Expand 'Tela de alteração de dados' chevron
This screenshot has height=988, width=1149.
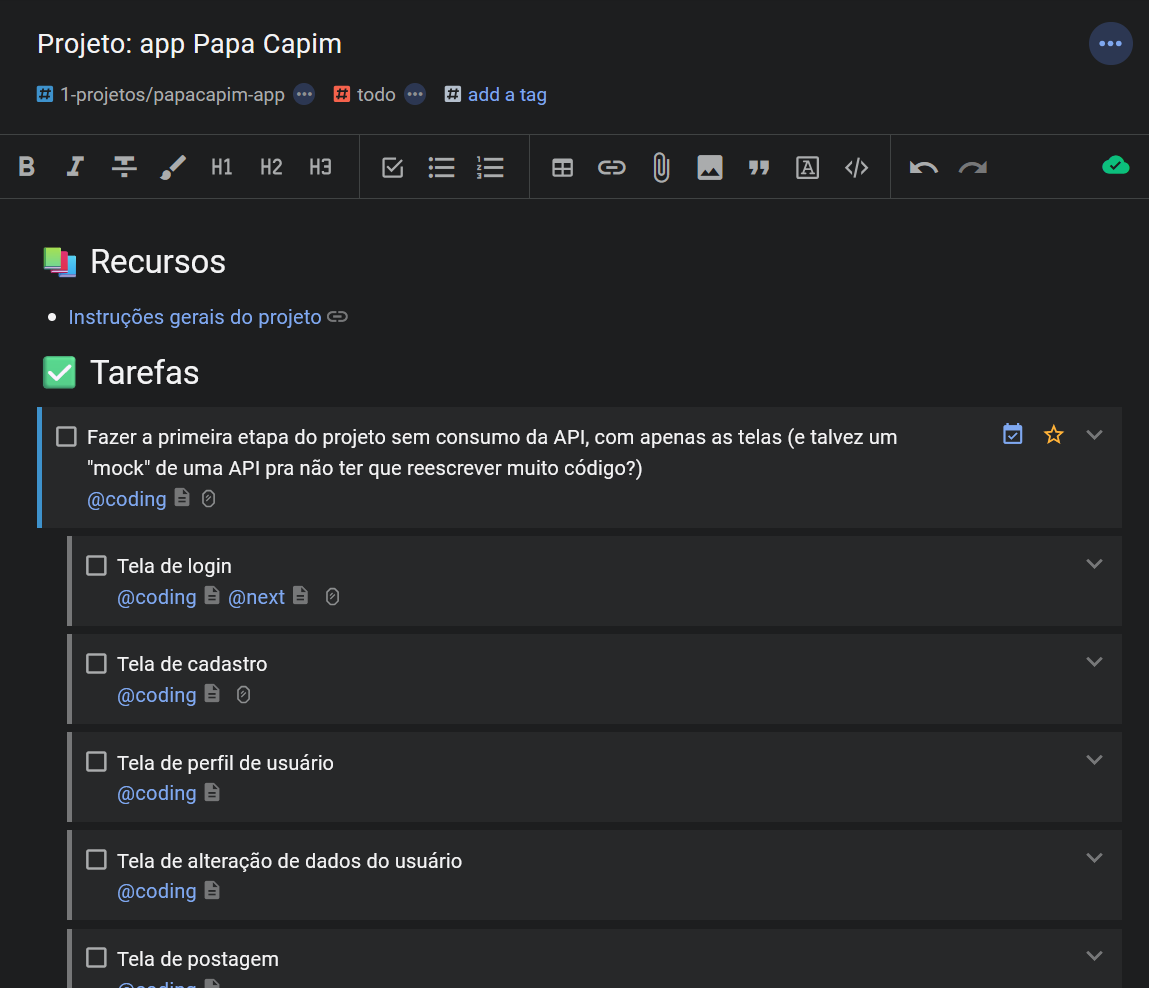pos(1094,858)
